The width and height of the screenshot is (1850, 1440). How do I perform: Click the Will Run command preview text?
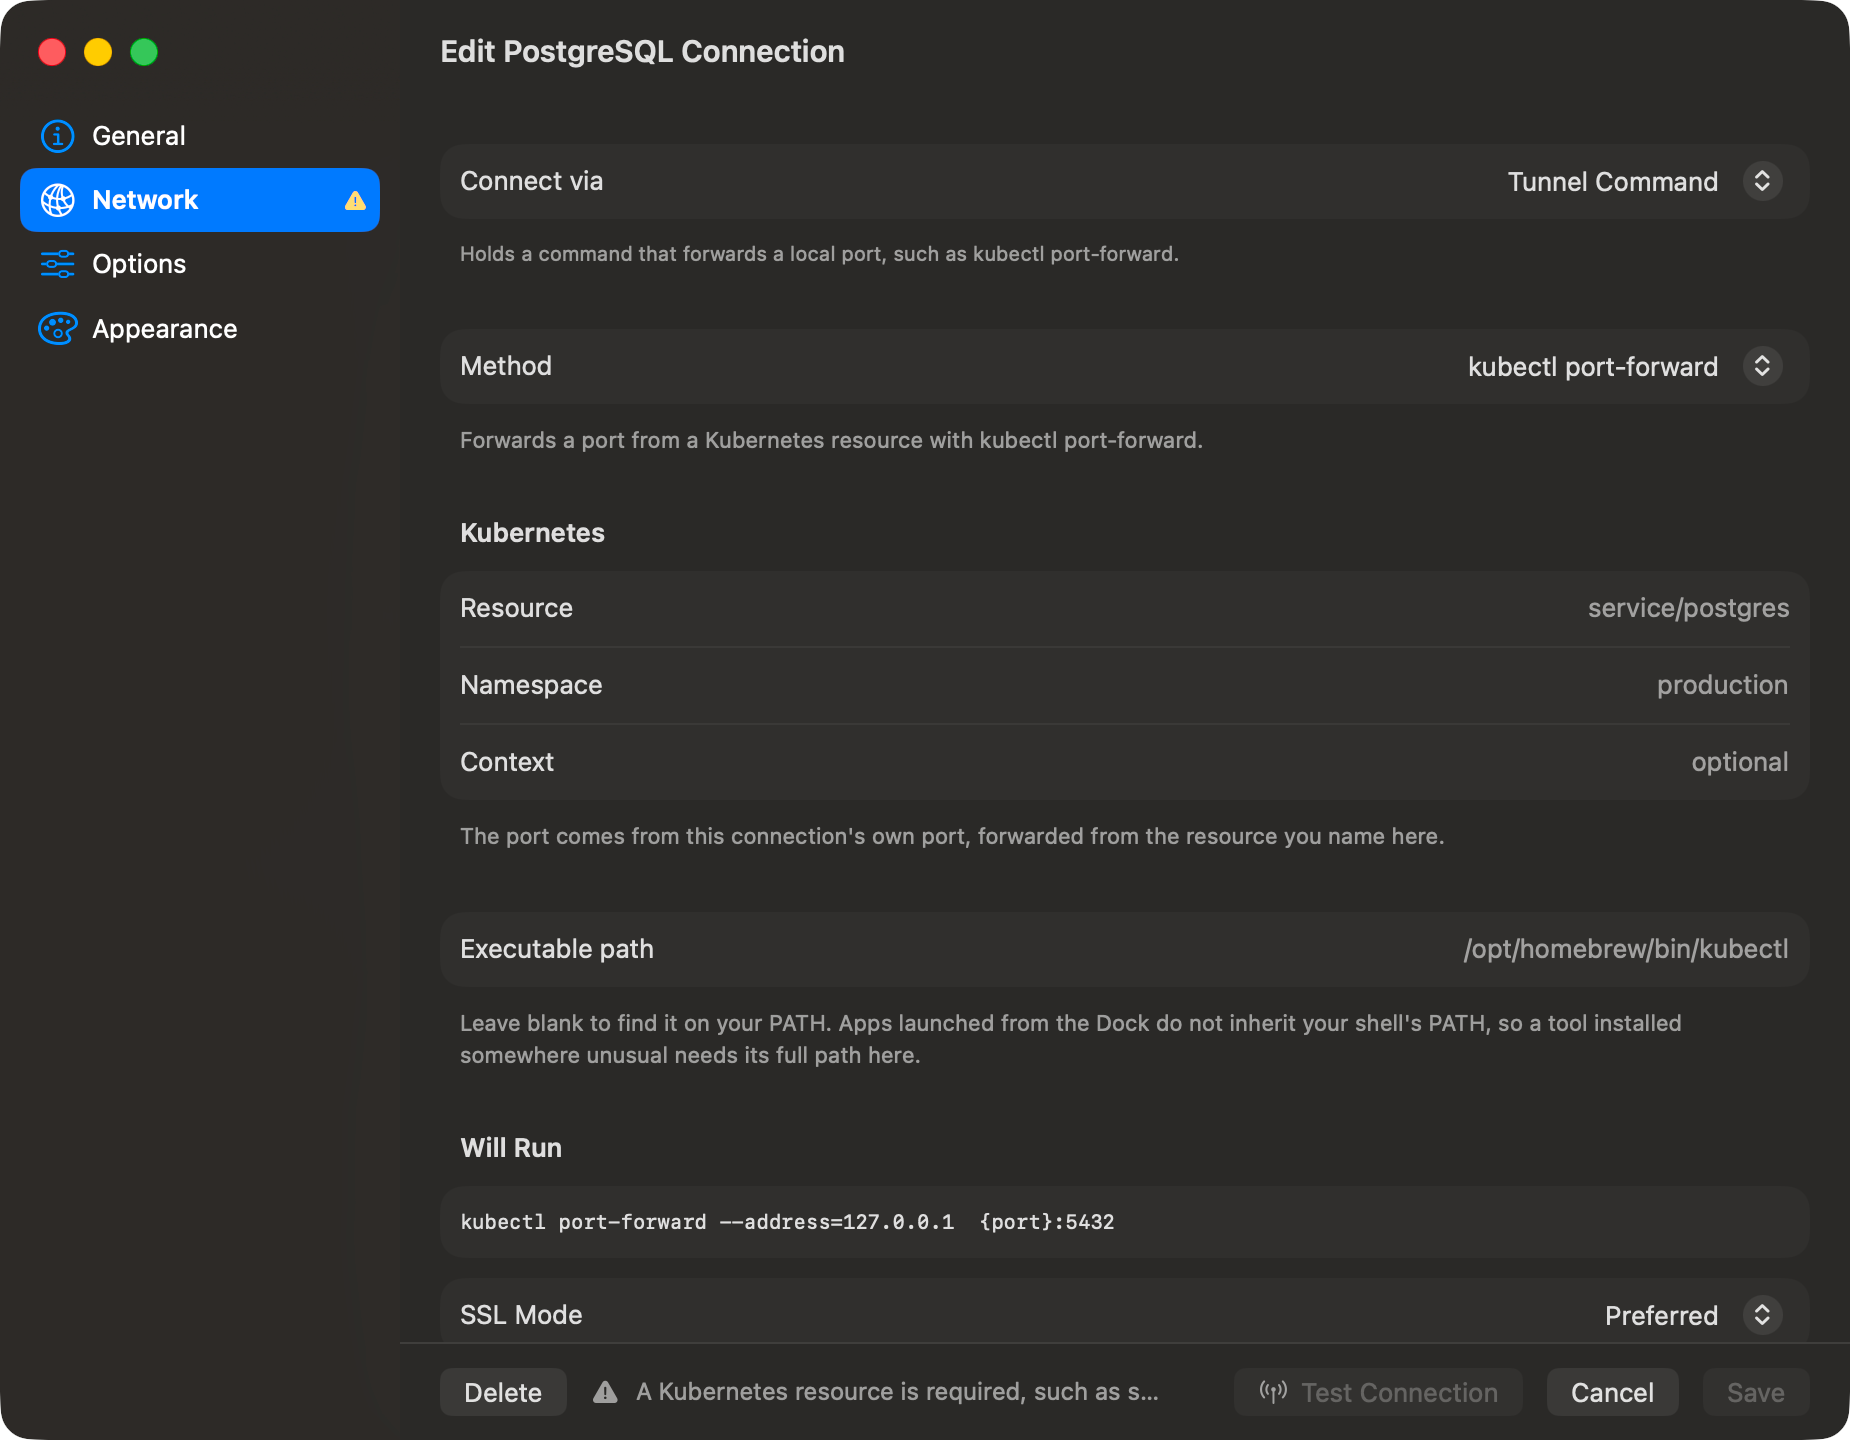click(x=787, y=1222)
